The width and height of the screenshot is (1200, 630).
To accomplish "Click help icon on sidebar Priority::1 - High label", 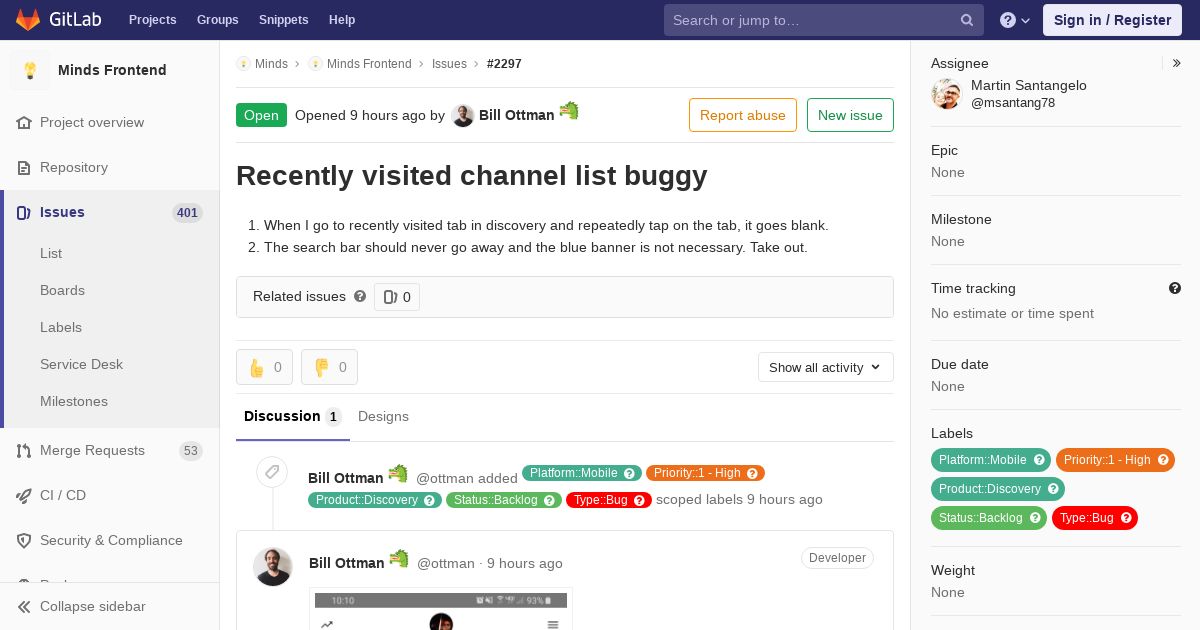I will click(x=1163, y=460).
